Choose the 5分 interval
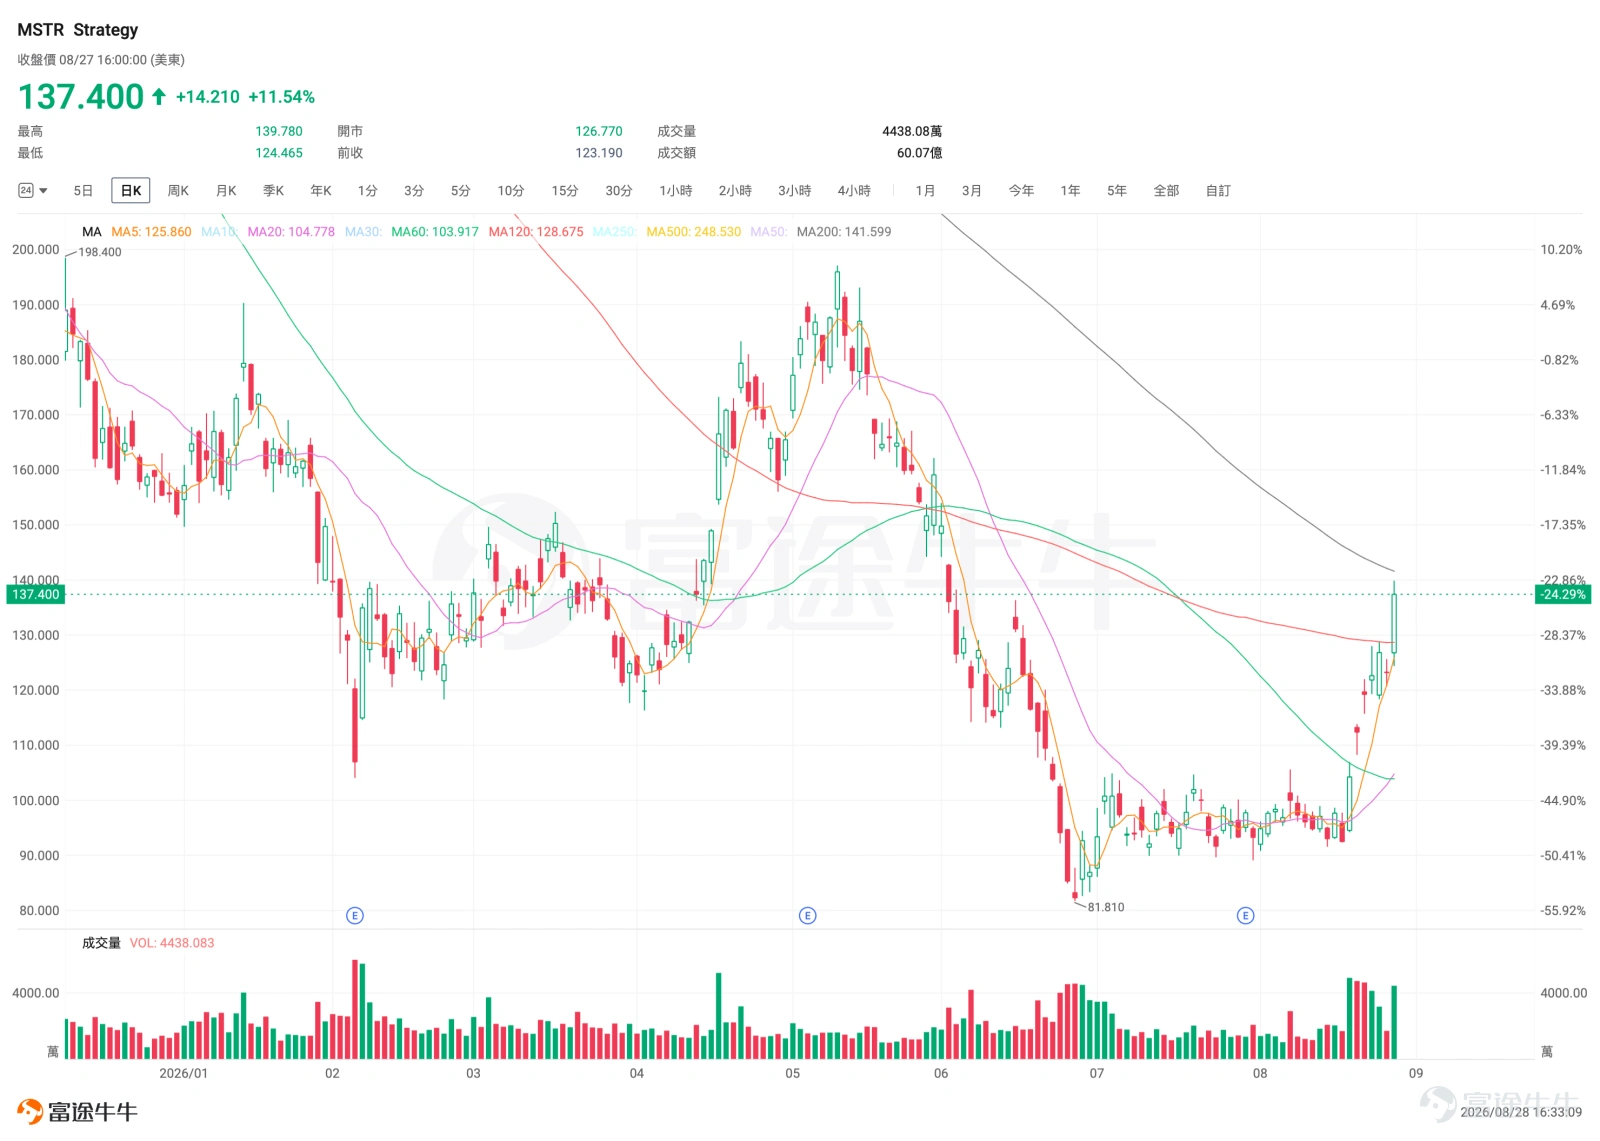This screenshot has width=1600, height=1141. point(460,190)
